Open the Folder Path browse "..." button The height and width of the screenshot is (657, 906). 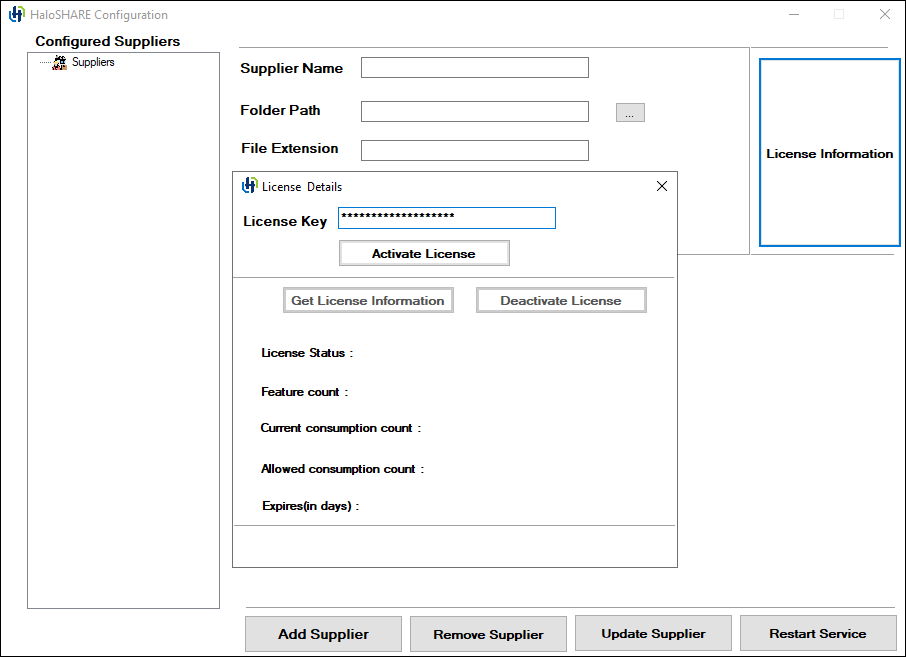630,111
